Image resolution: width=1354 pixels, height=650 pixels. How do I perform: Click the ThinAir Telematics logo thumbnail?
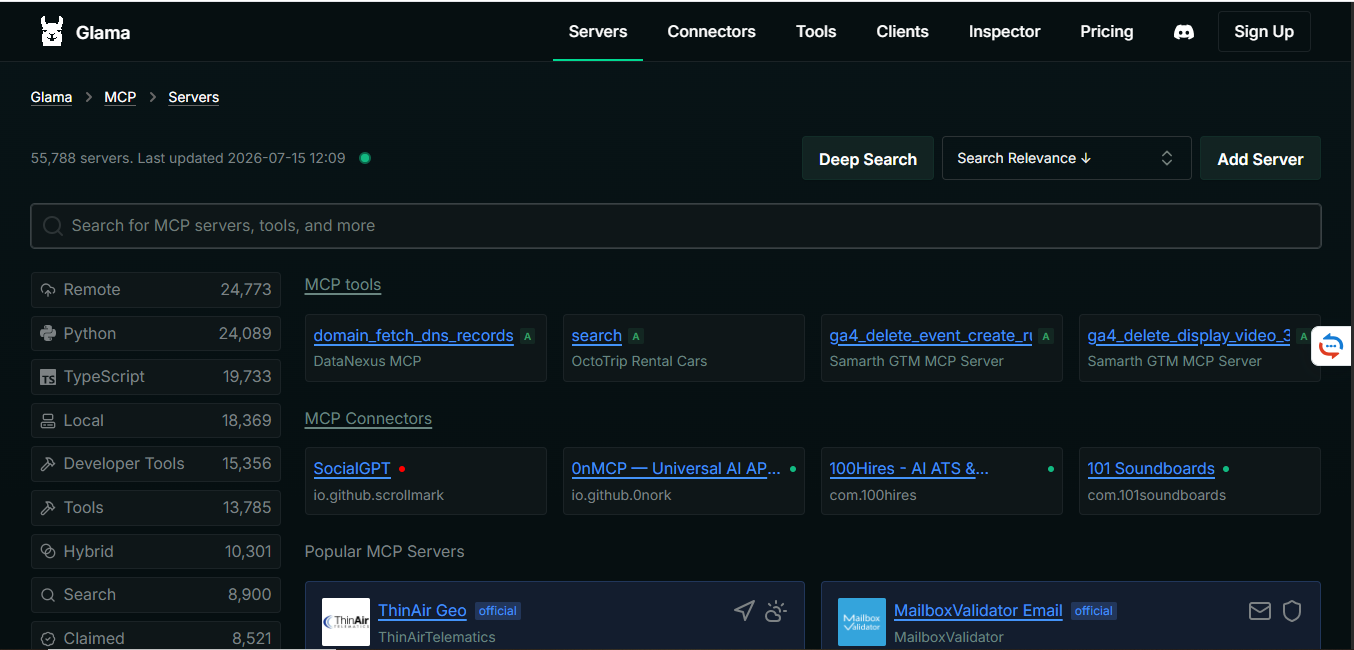click(346, 622)
